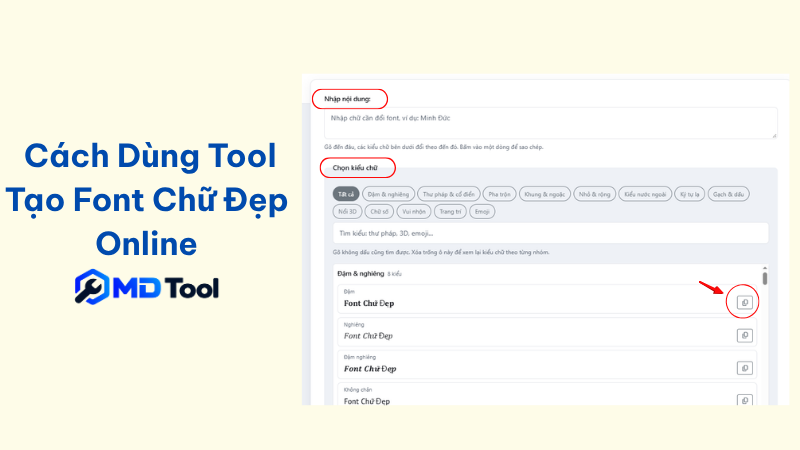Select the Pha trộn category chip
Screen dimensions: 800x450
pyautogui.click(x=499, y=194)
